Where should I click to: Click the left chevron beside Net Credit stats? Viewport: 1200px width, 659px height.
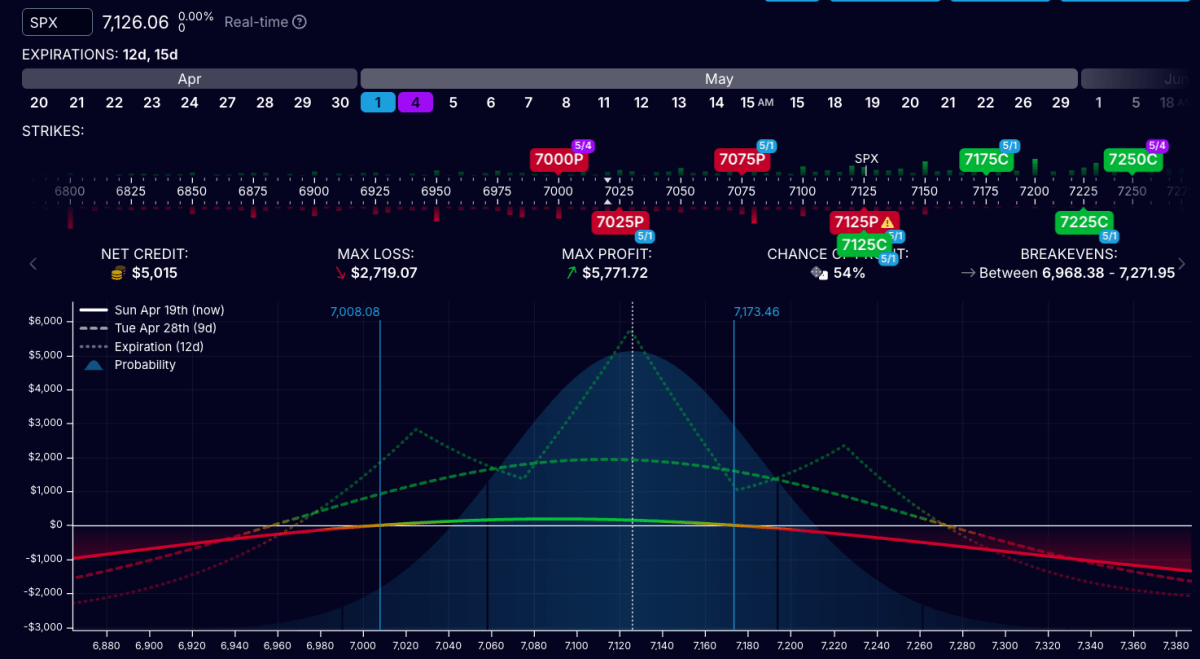(32, 263)
